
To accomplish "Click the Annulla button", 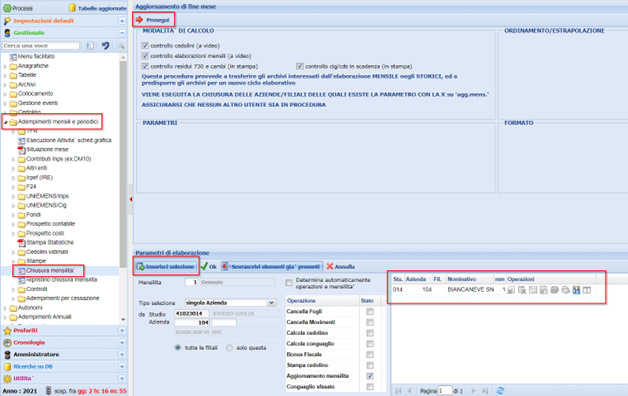I will [x=340, y=267].
